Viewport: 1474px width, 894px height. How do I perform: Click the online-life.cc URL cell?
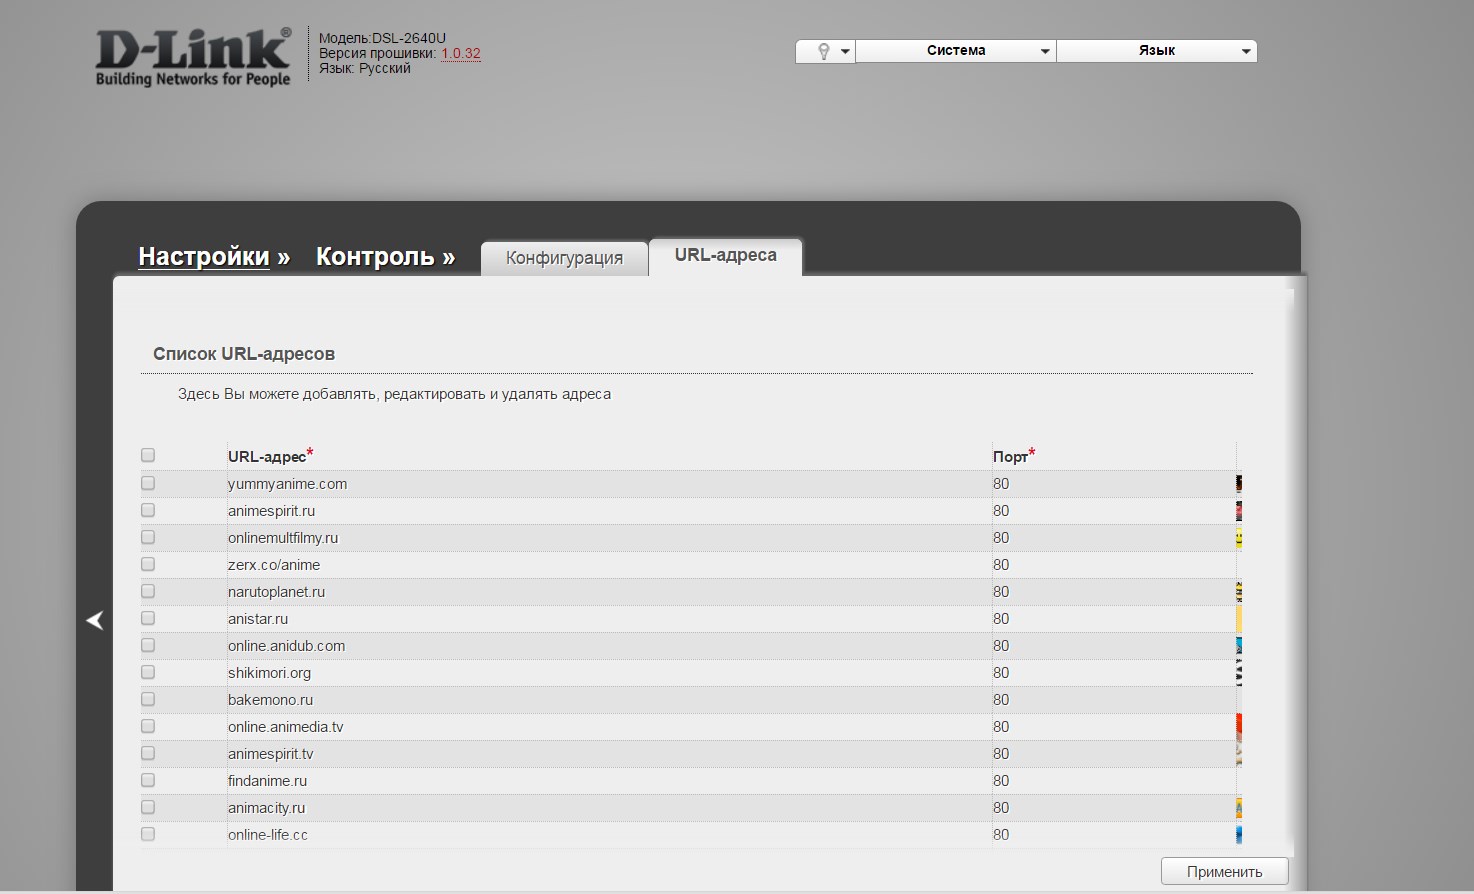[609, 835]
